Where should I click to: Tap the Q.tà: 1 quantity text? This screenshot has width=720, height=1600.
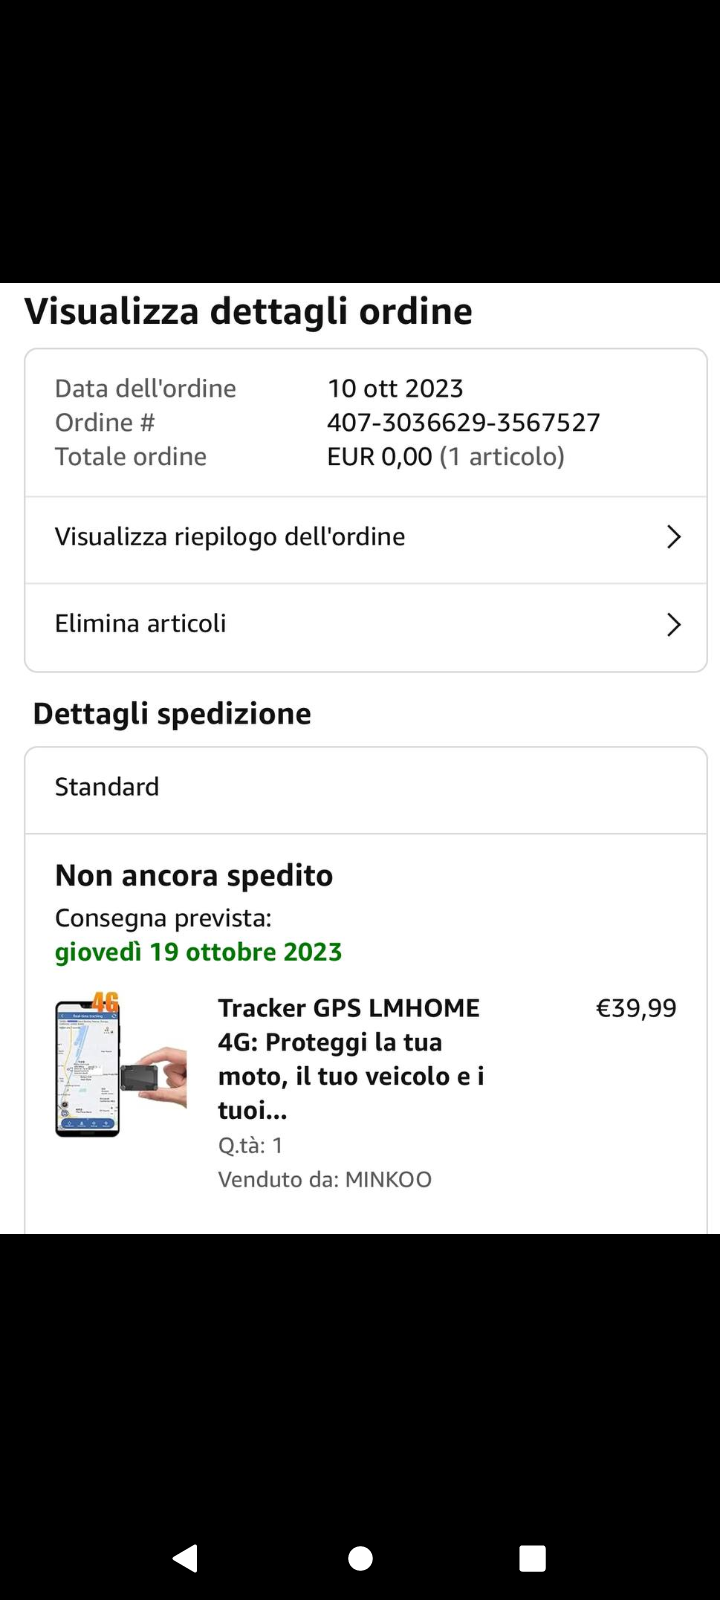[250, 1145]
